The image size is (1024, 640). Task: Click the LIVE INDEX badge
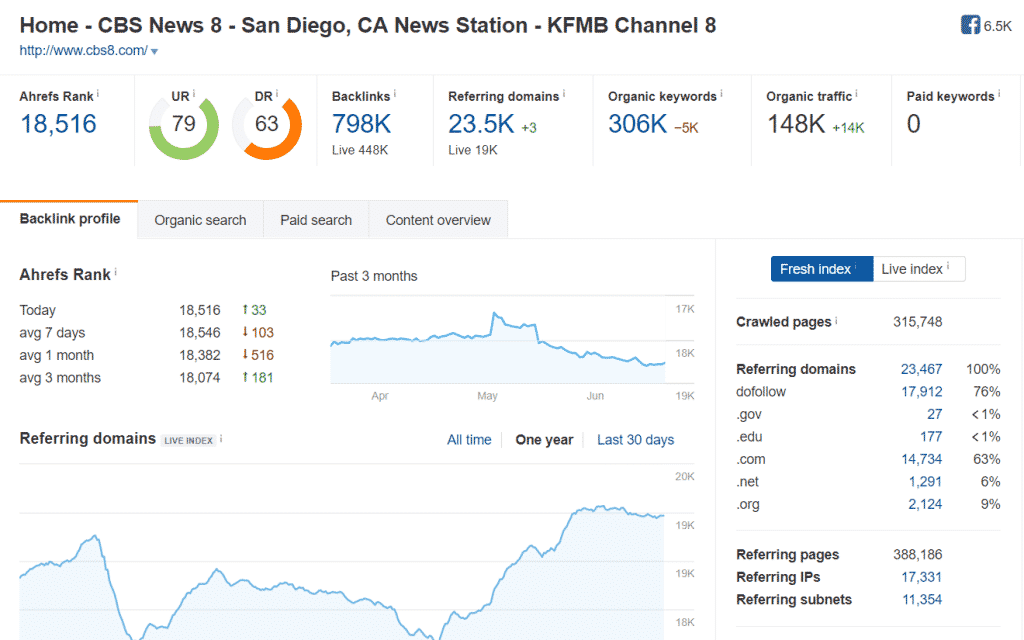pos(188,440)
